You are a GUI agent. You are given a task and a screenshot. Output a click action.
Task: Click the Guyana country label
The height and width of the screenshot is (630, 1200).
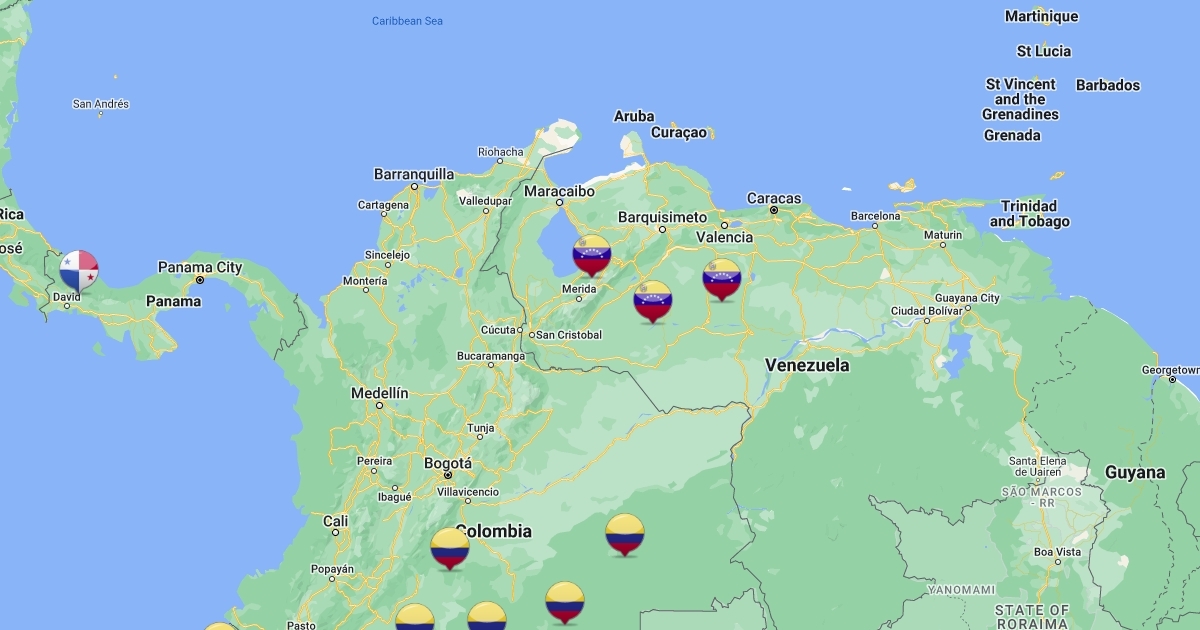(x=1134, y=472)
